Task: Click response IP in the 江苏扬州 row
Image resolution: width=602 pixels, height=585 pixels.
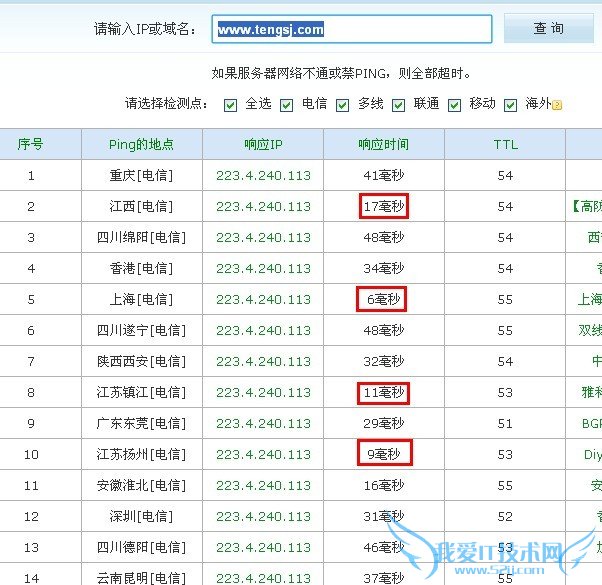Action: coord(263,454)
